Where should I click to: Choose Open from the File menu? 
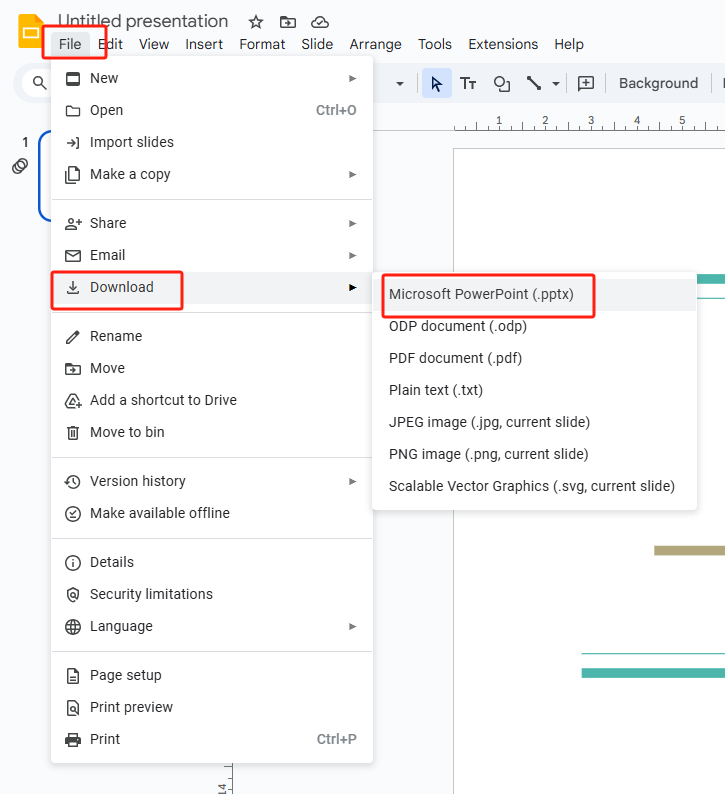[x=212, y=110]
